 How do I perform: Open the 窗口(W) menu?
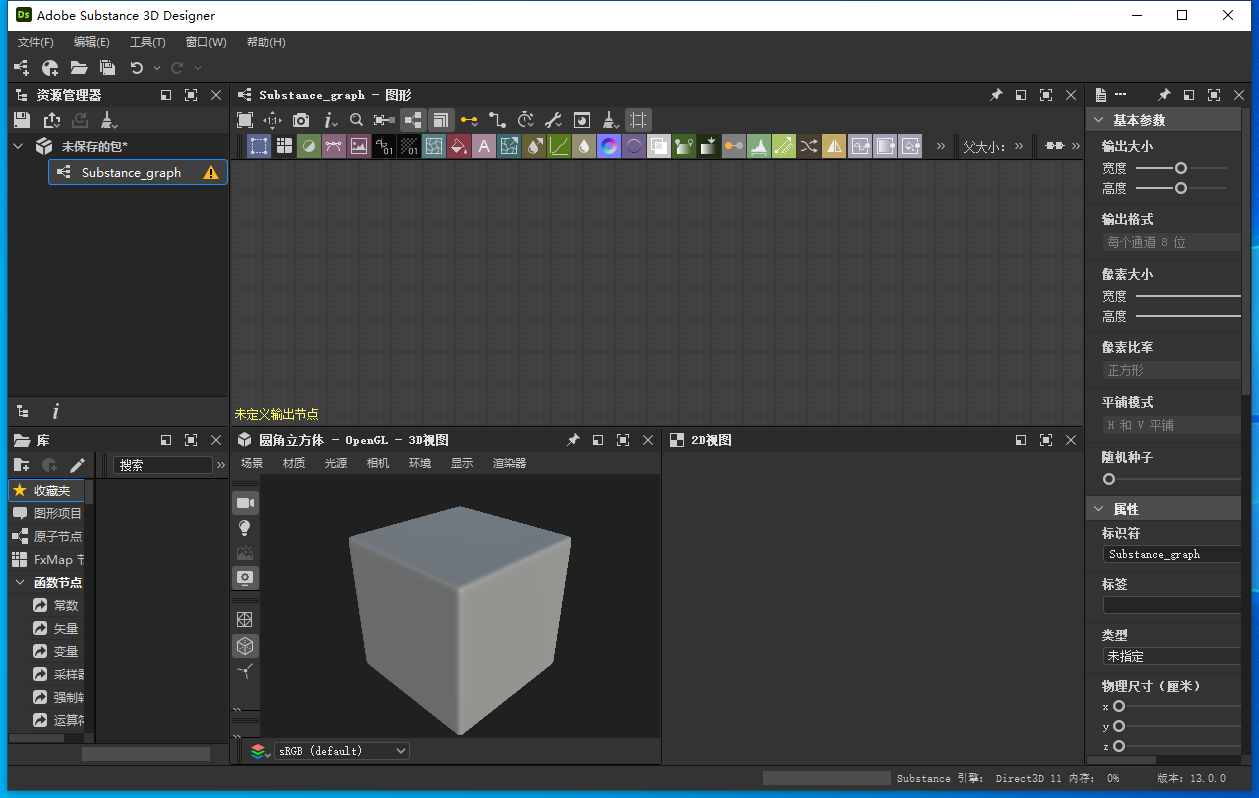(x=206, y=42)
